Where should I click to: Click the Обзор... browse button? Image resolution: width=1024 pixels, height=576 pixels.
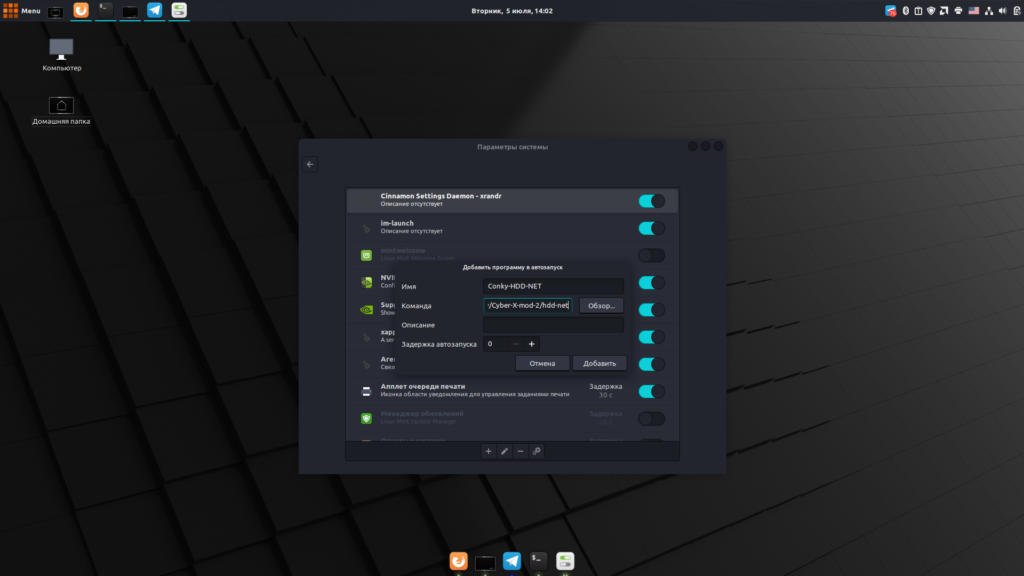click(x=601, y=306)
